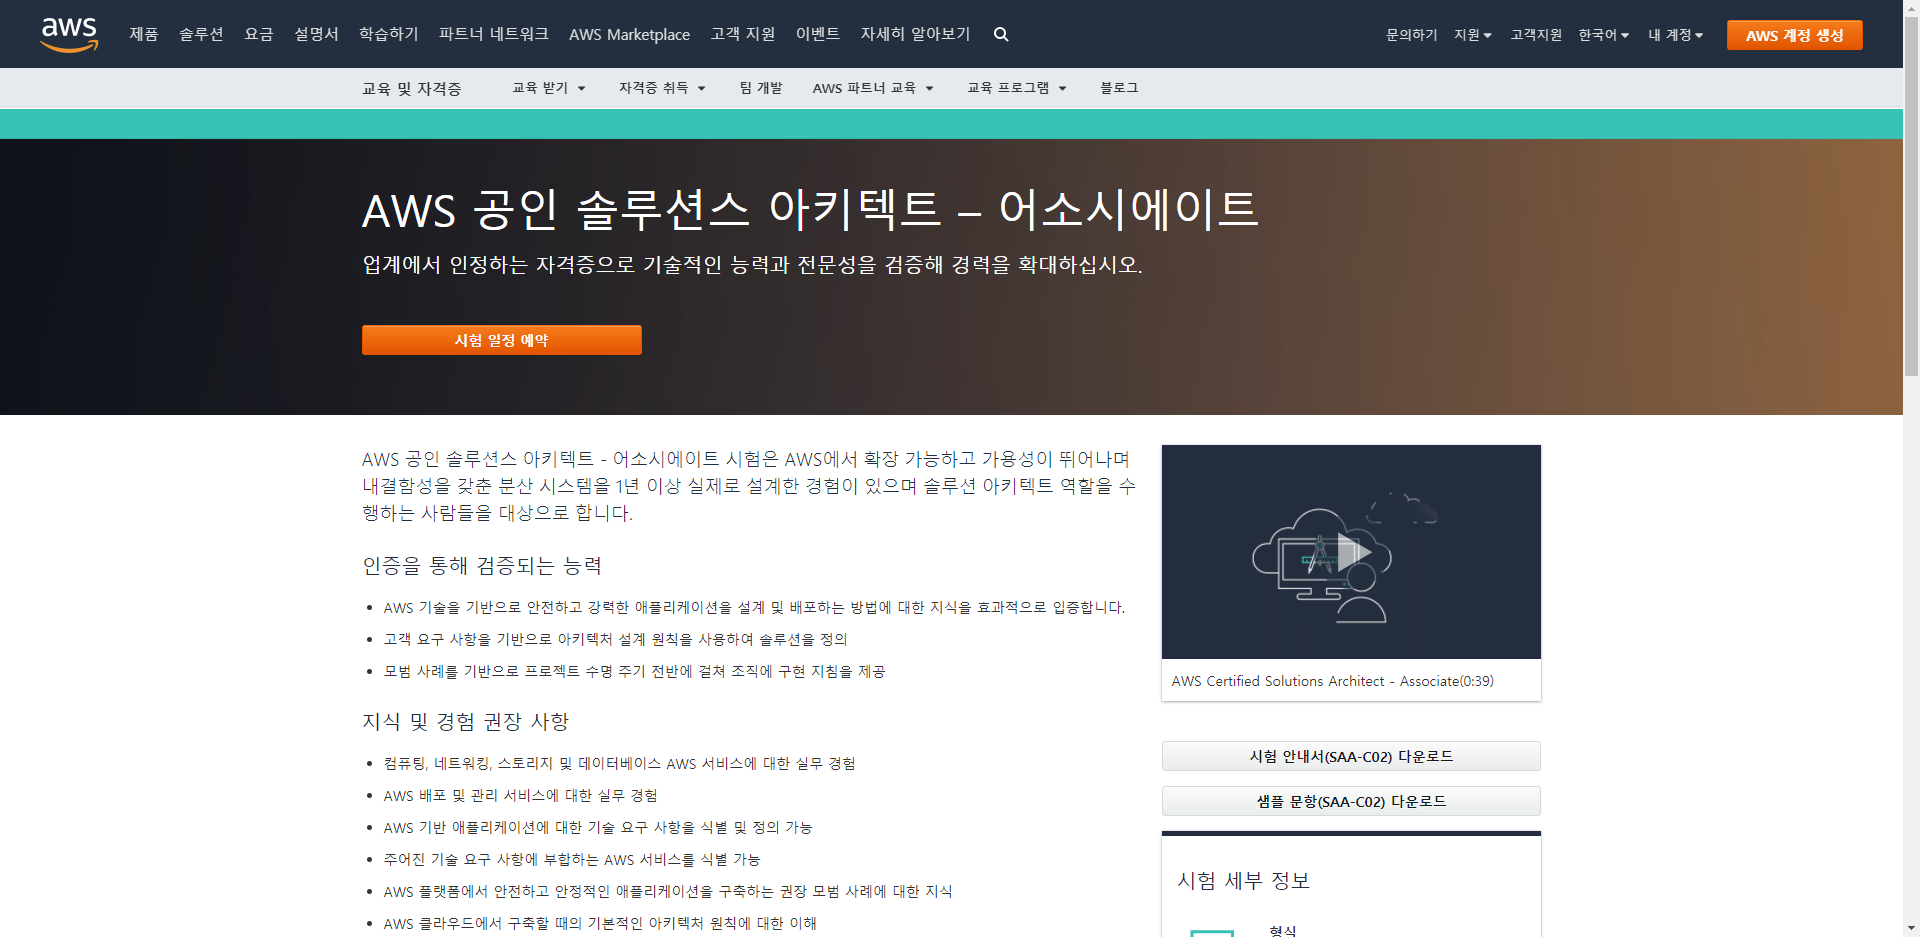Screen dimensions: 1920x937
Task: Click the page scrollbar thumb
Action: [x=1911, y=196]
